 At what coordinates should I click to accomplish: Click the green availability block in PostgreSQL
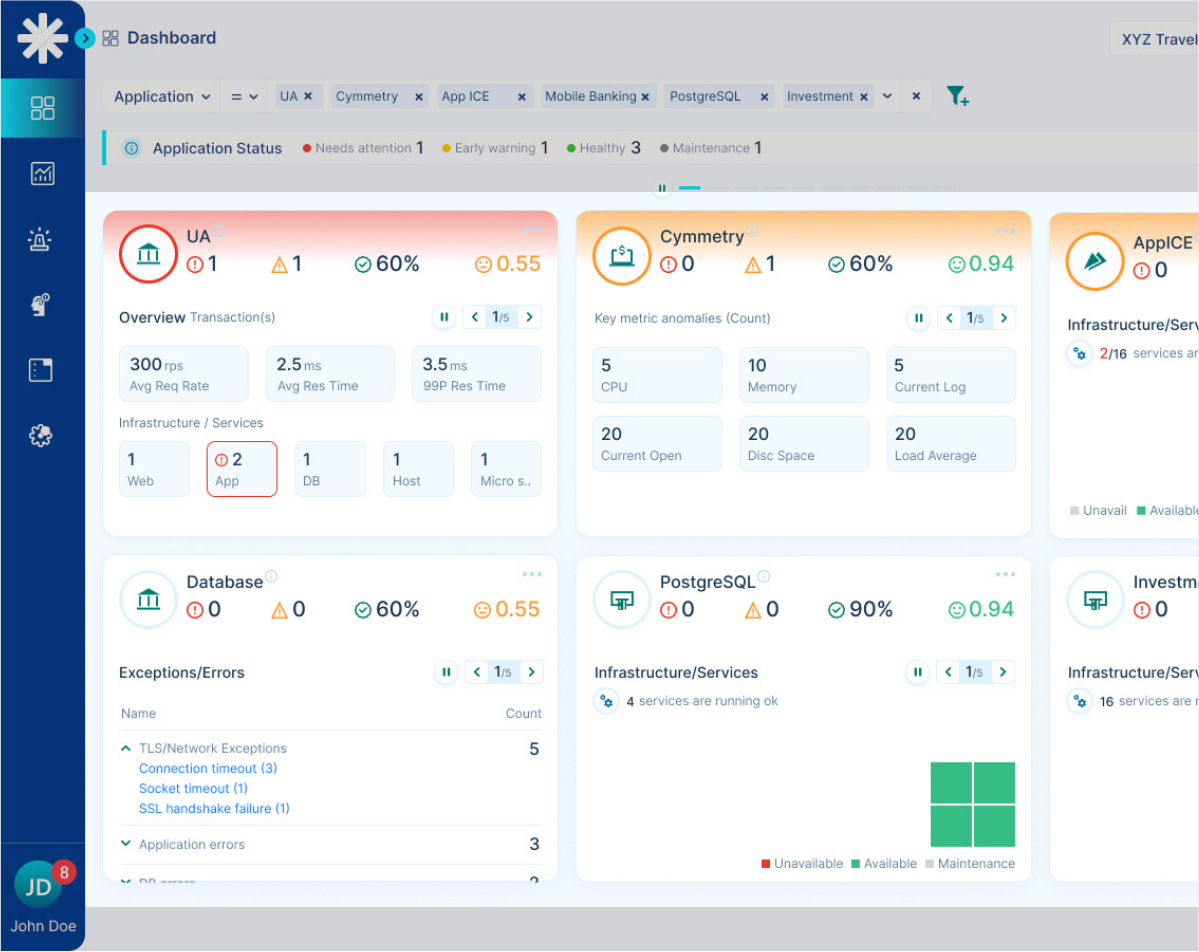(973, 804)
